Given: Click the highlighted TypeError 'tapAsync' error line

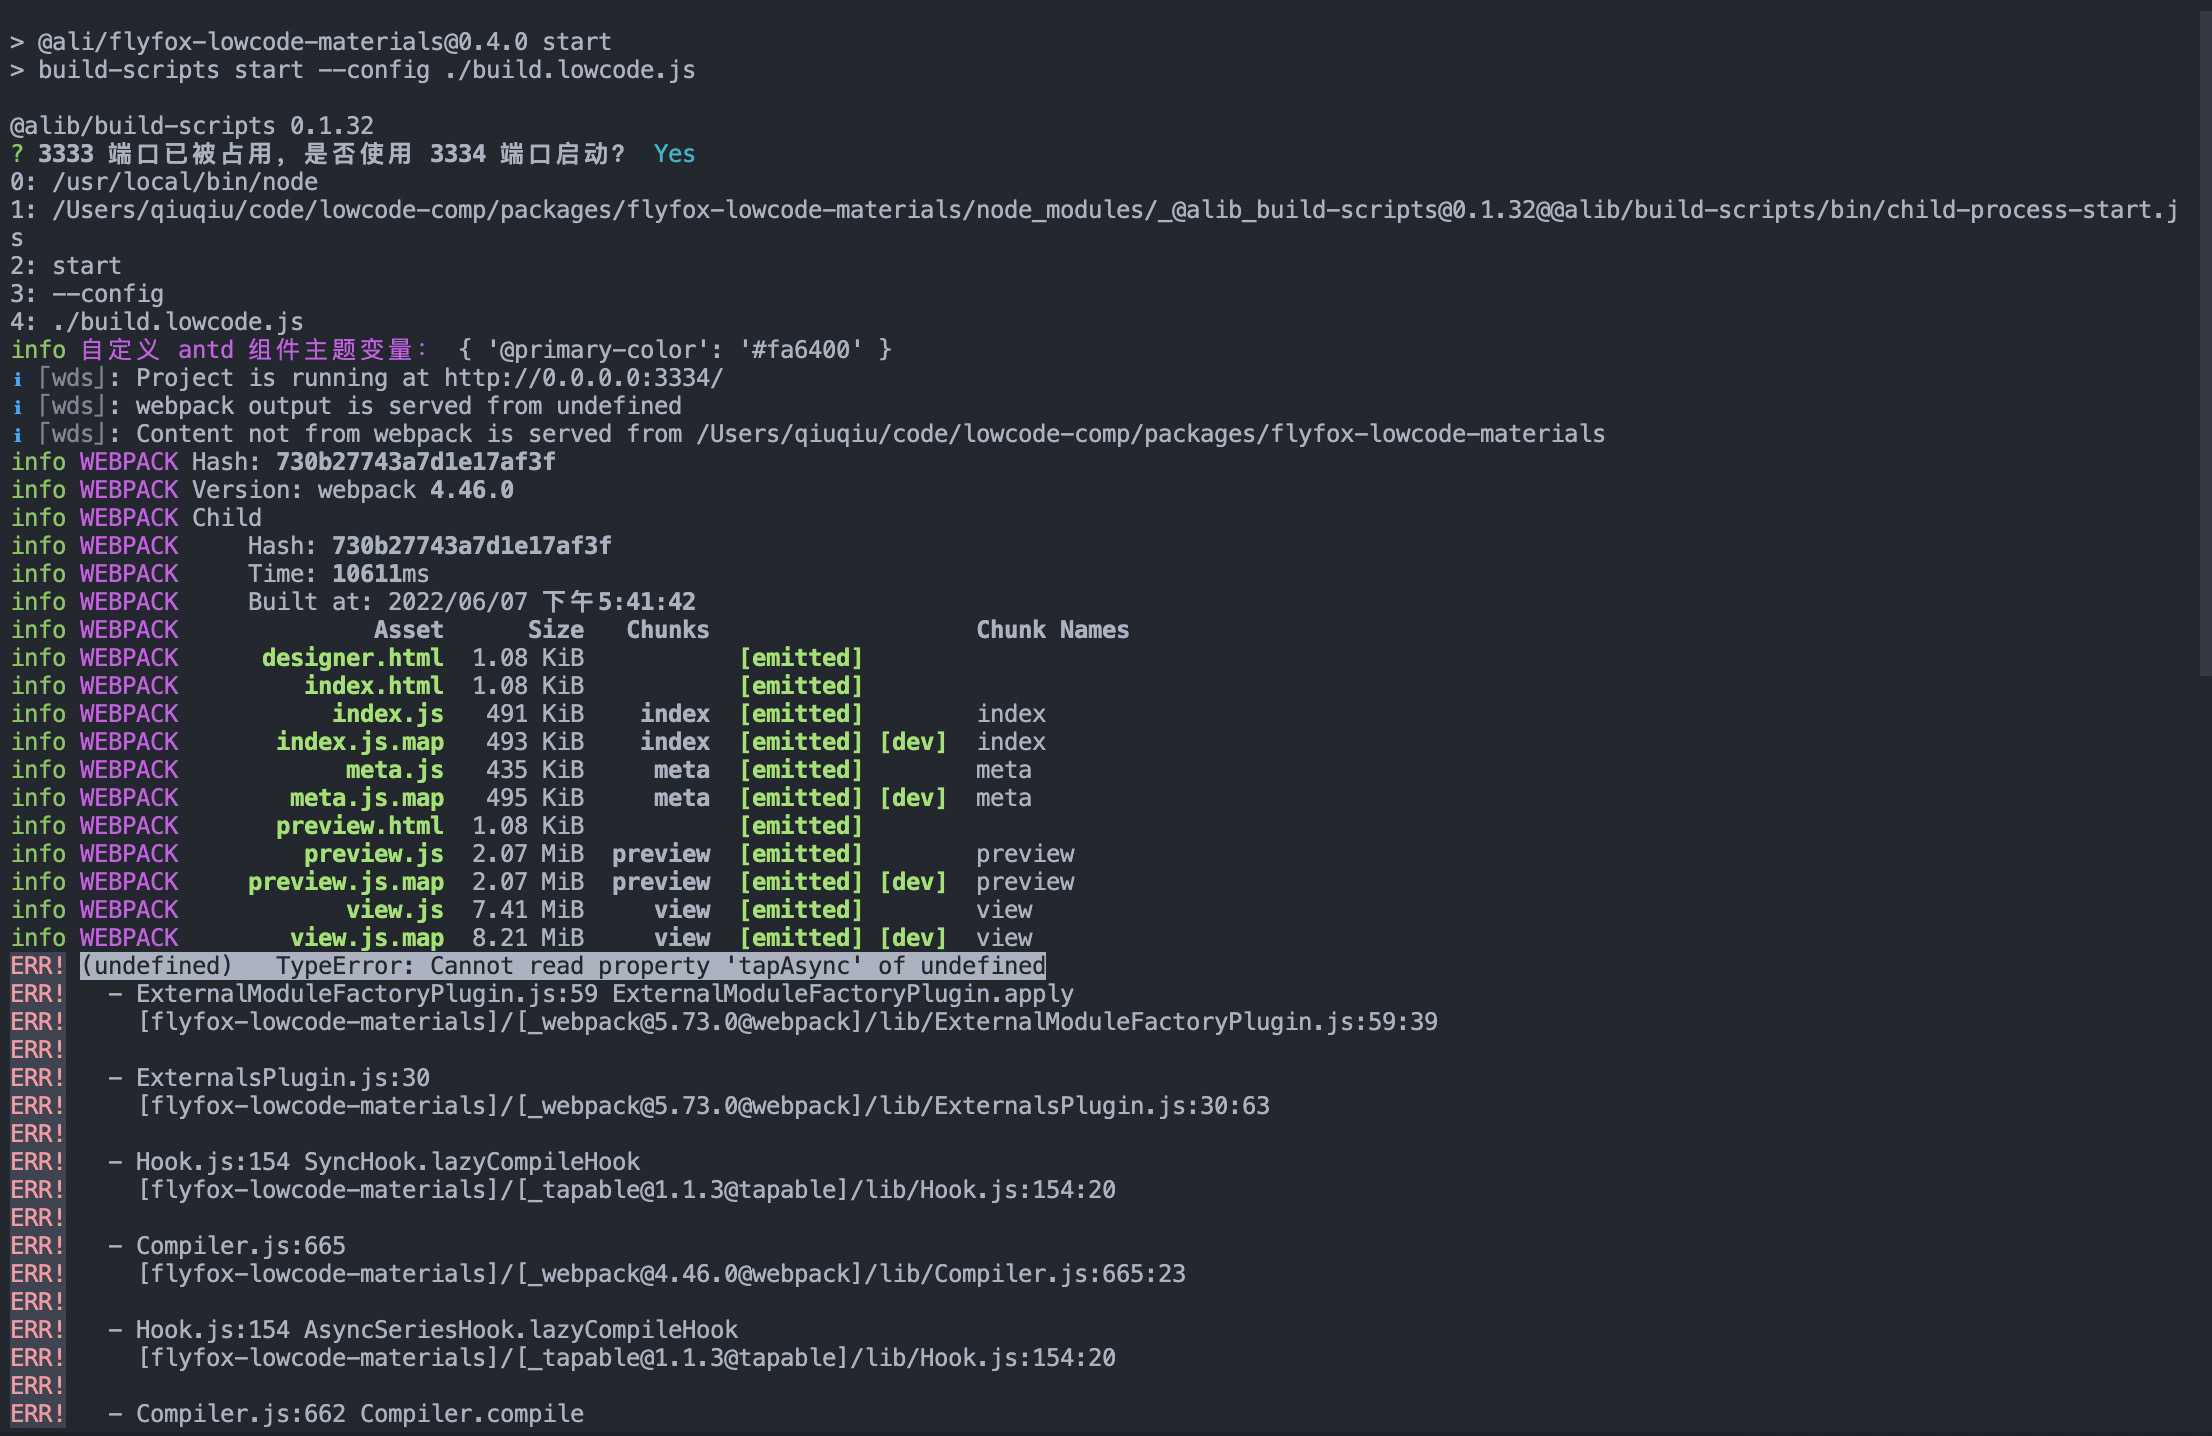Looking at the screenshot, I should [x=562, y=966].
